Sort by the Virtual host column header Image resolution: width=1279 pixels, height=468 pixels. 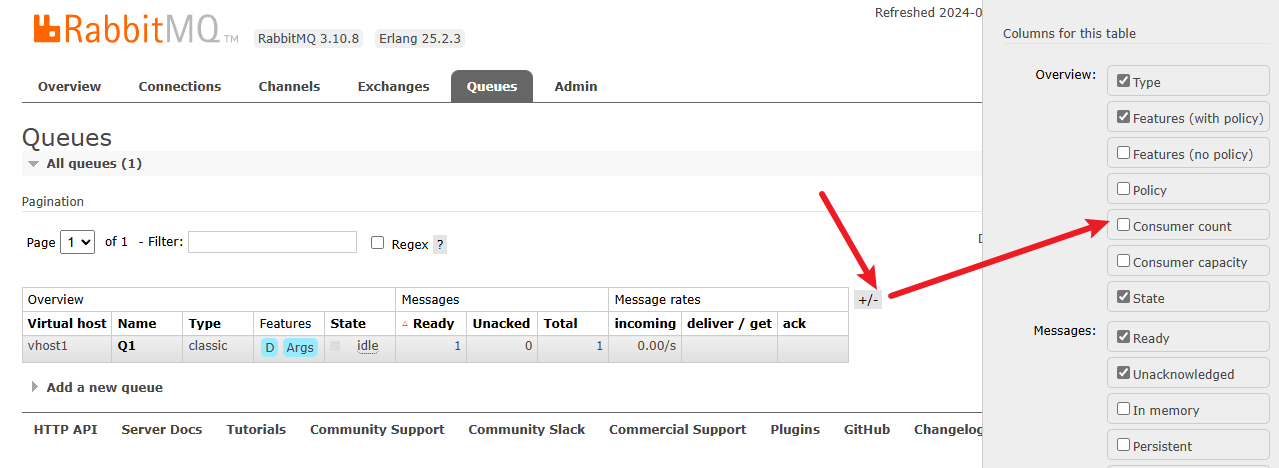66,324
